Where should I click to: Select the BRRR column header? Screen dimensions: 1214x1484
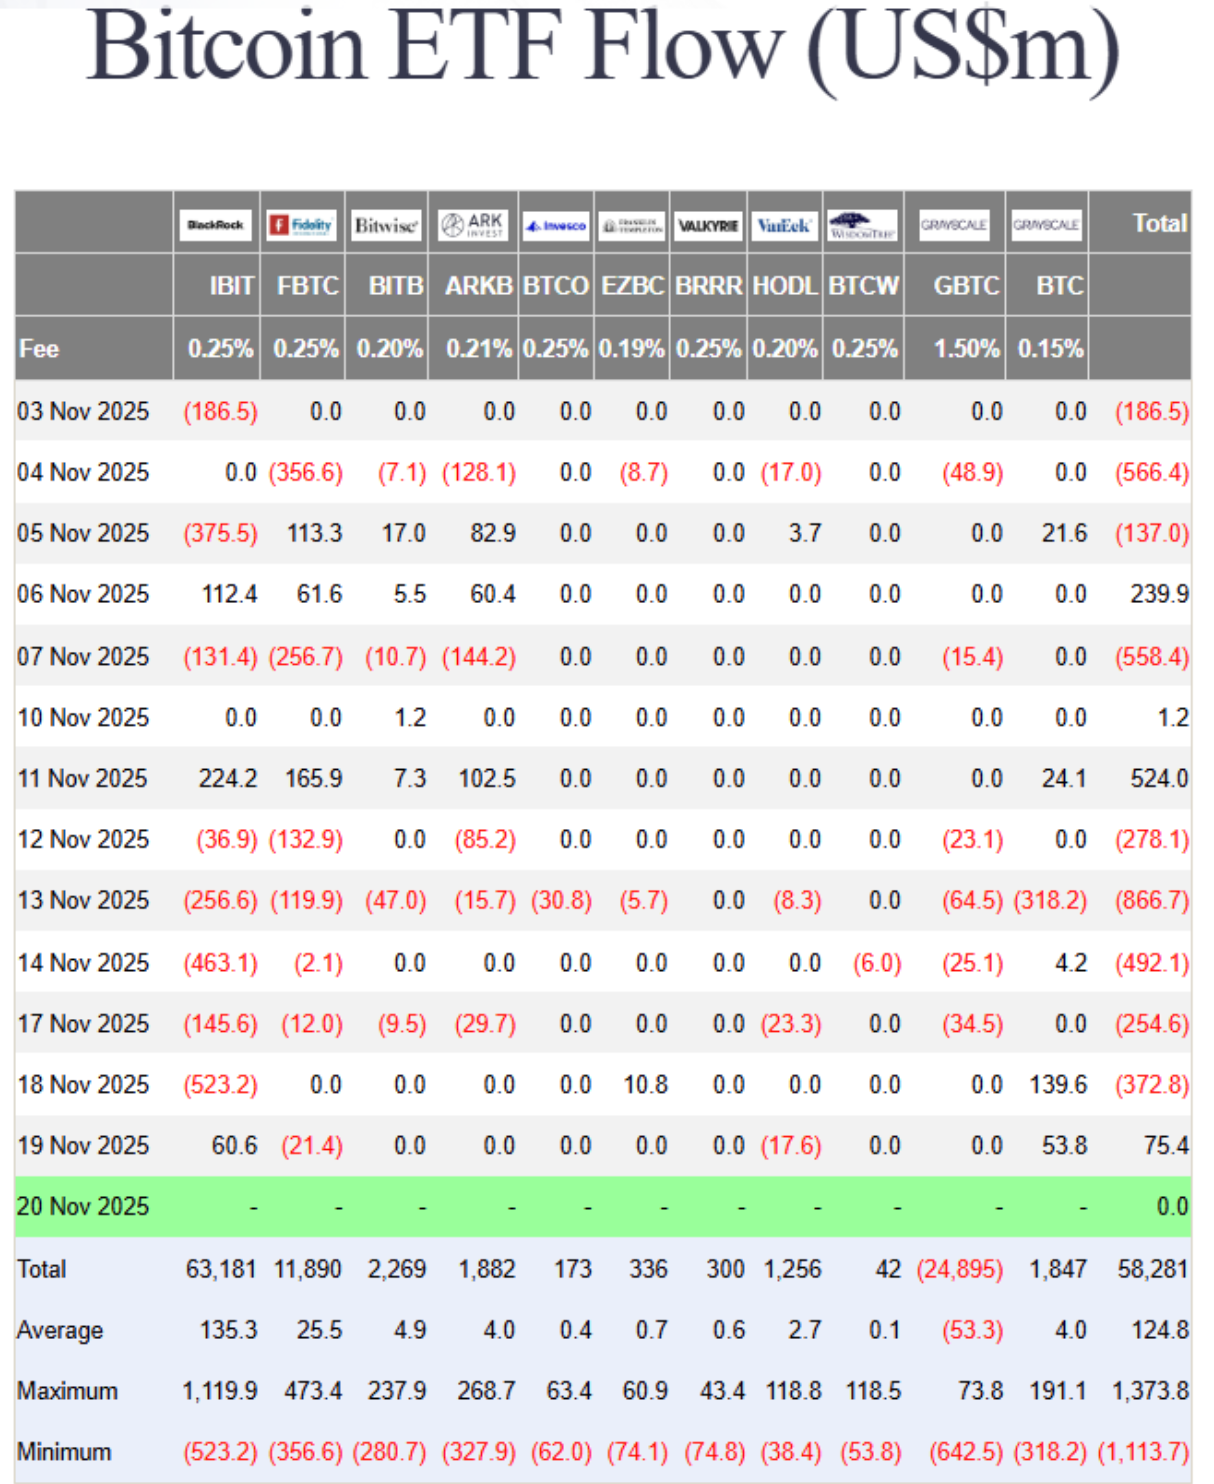[x=709, y=286]
